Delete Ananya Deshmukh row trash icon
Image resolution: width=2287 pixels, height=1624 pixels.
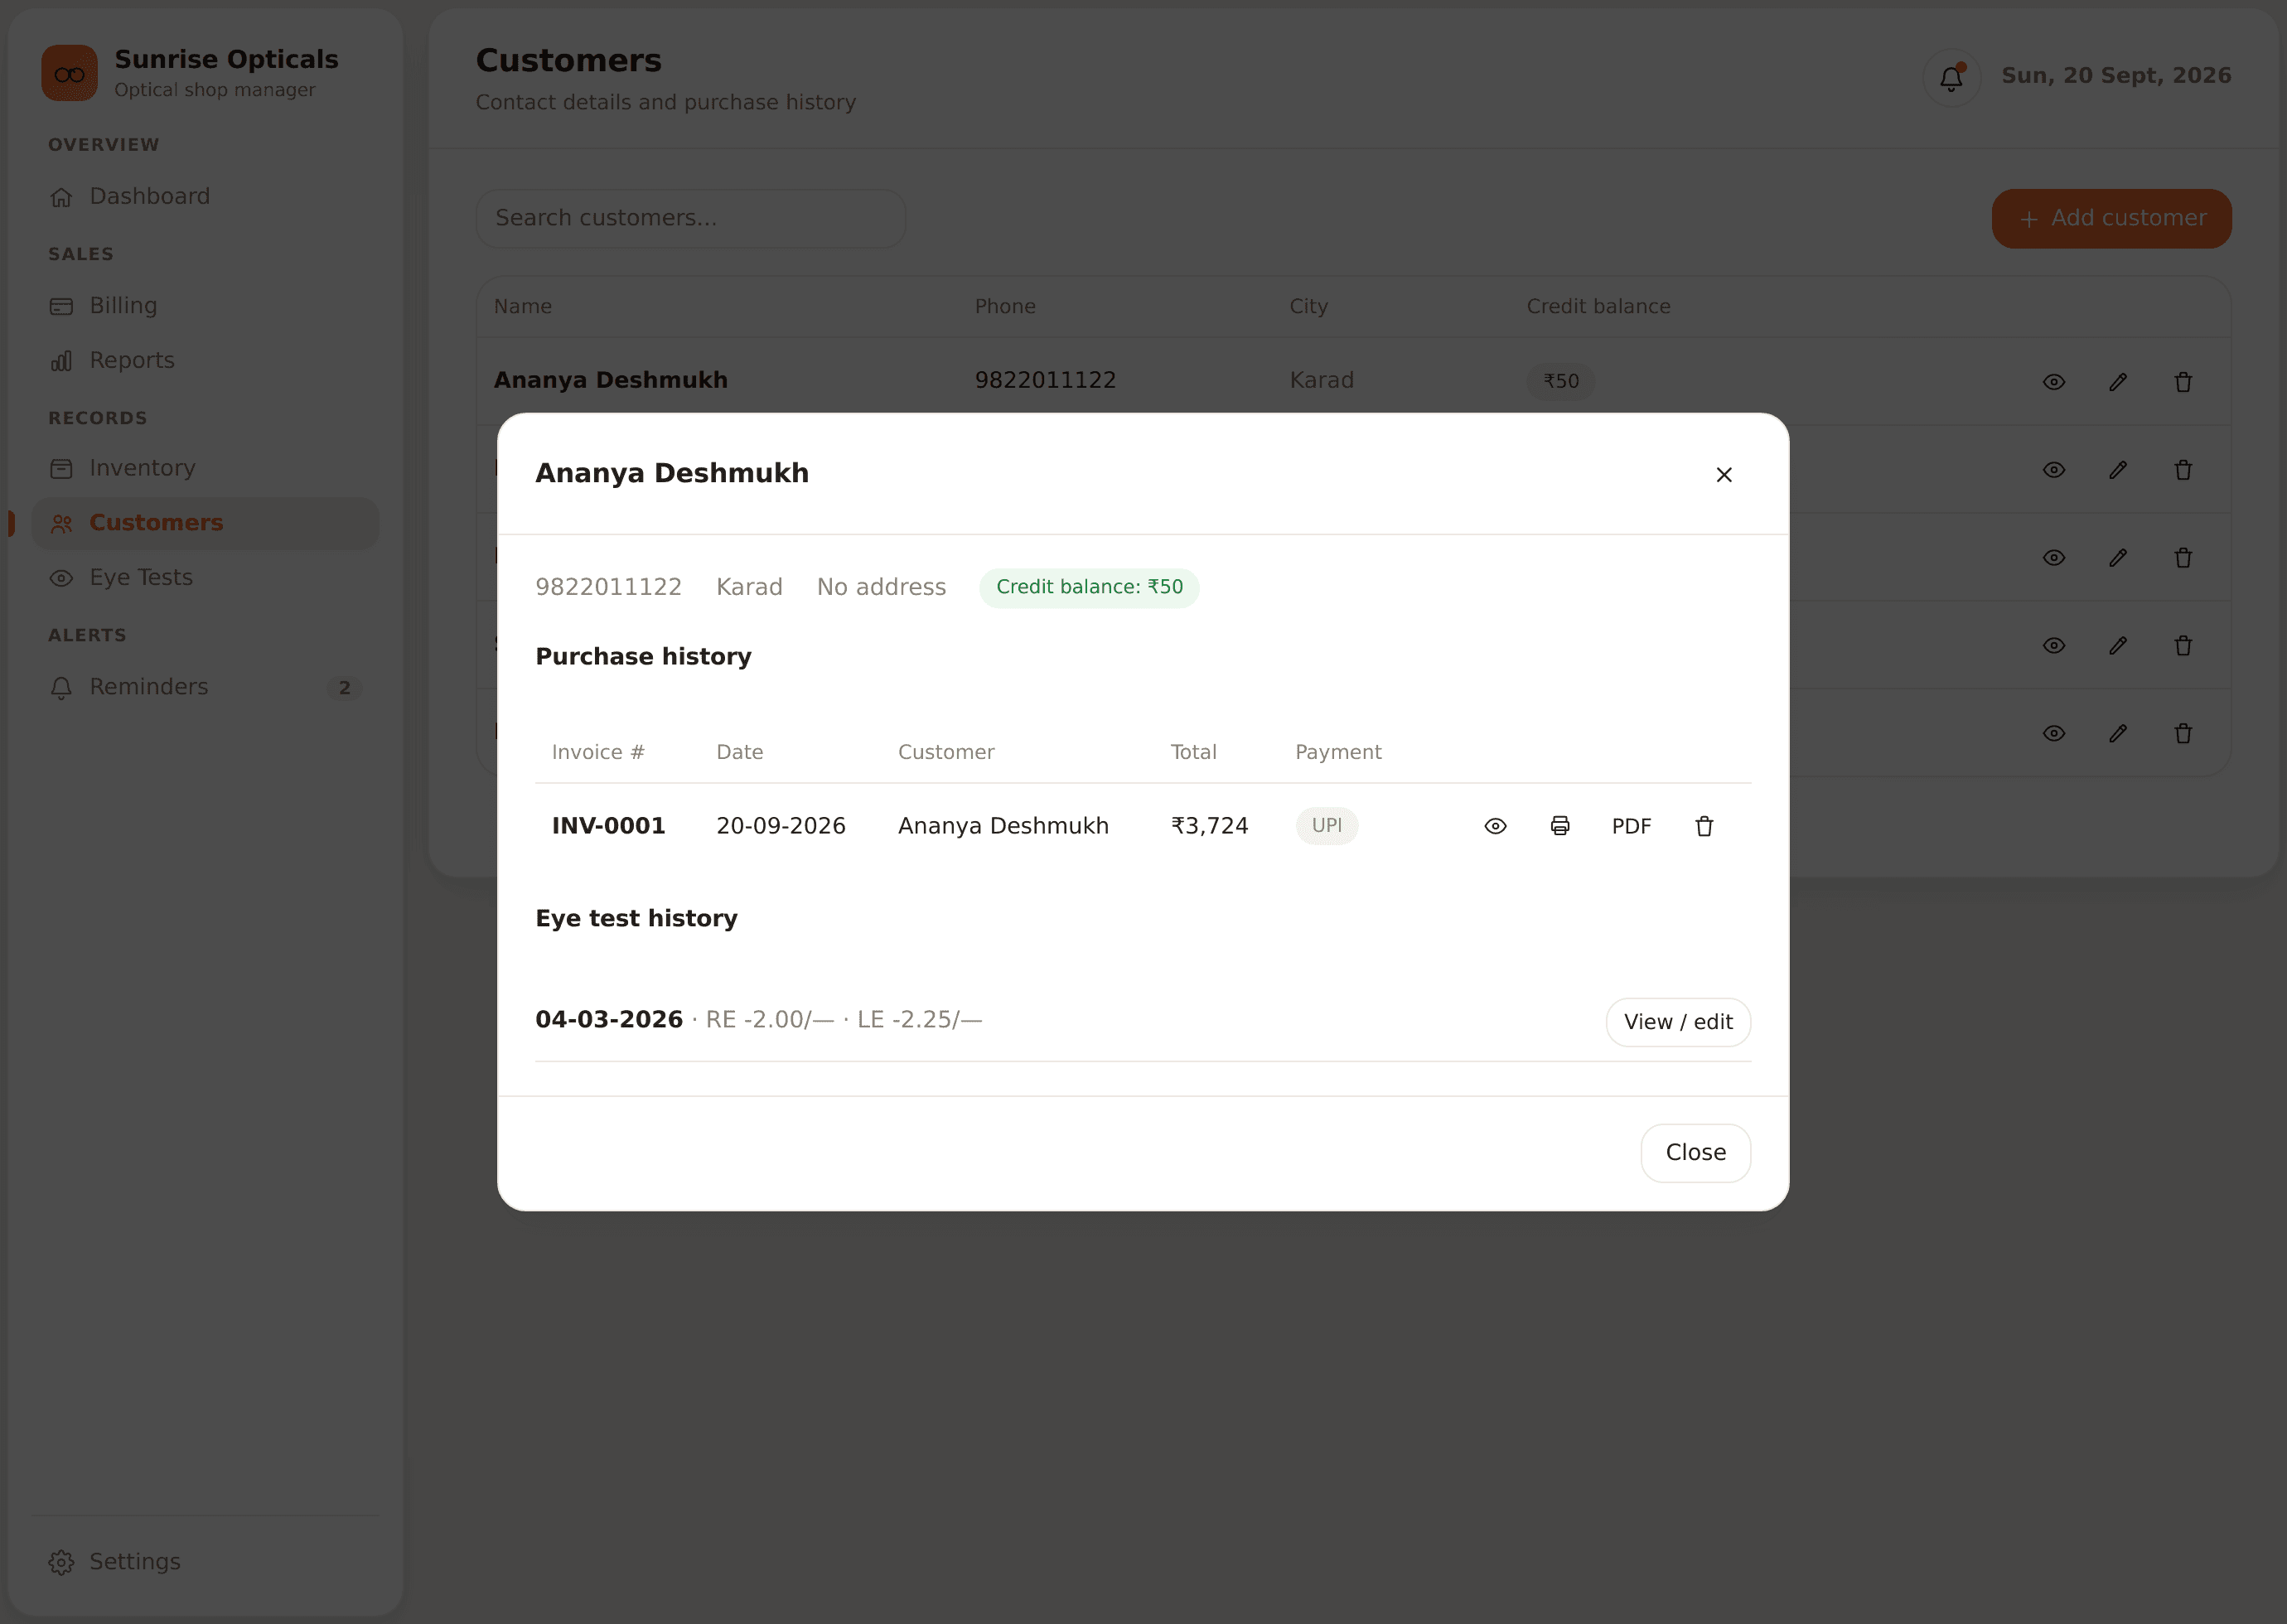pos(2183,382)
